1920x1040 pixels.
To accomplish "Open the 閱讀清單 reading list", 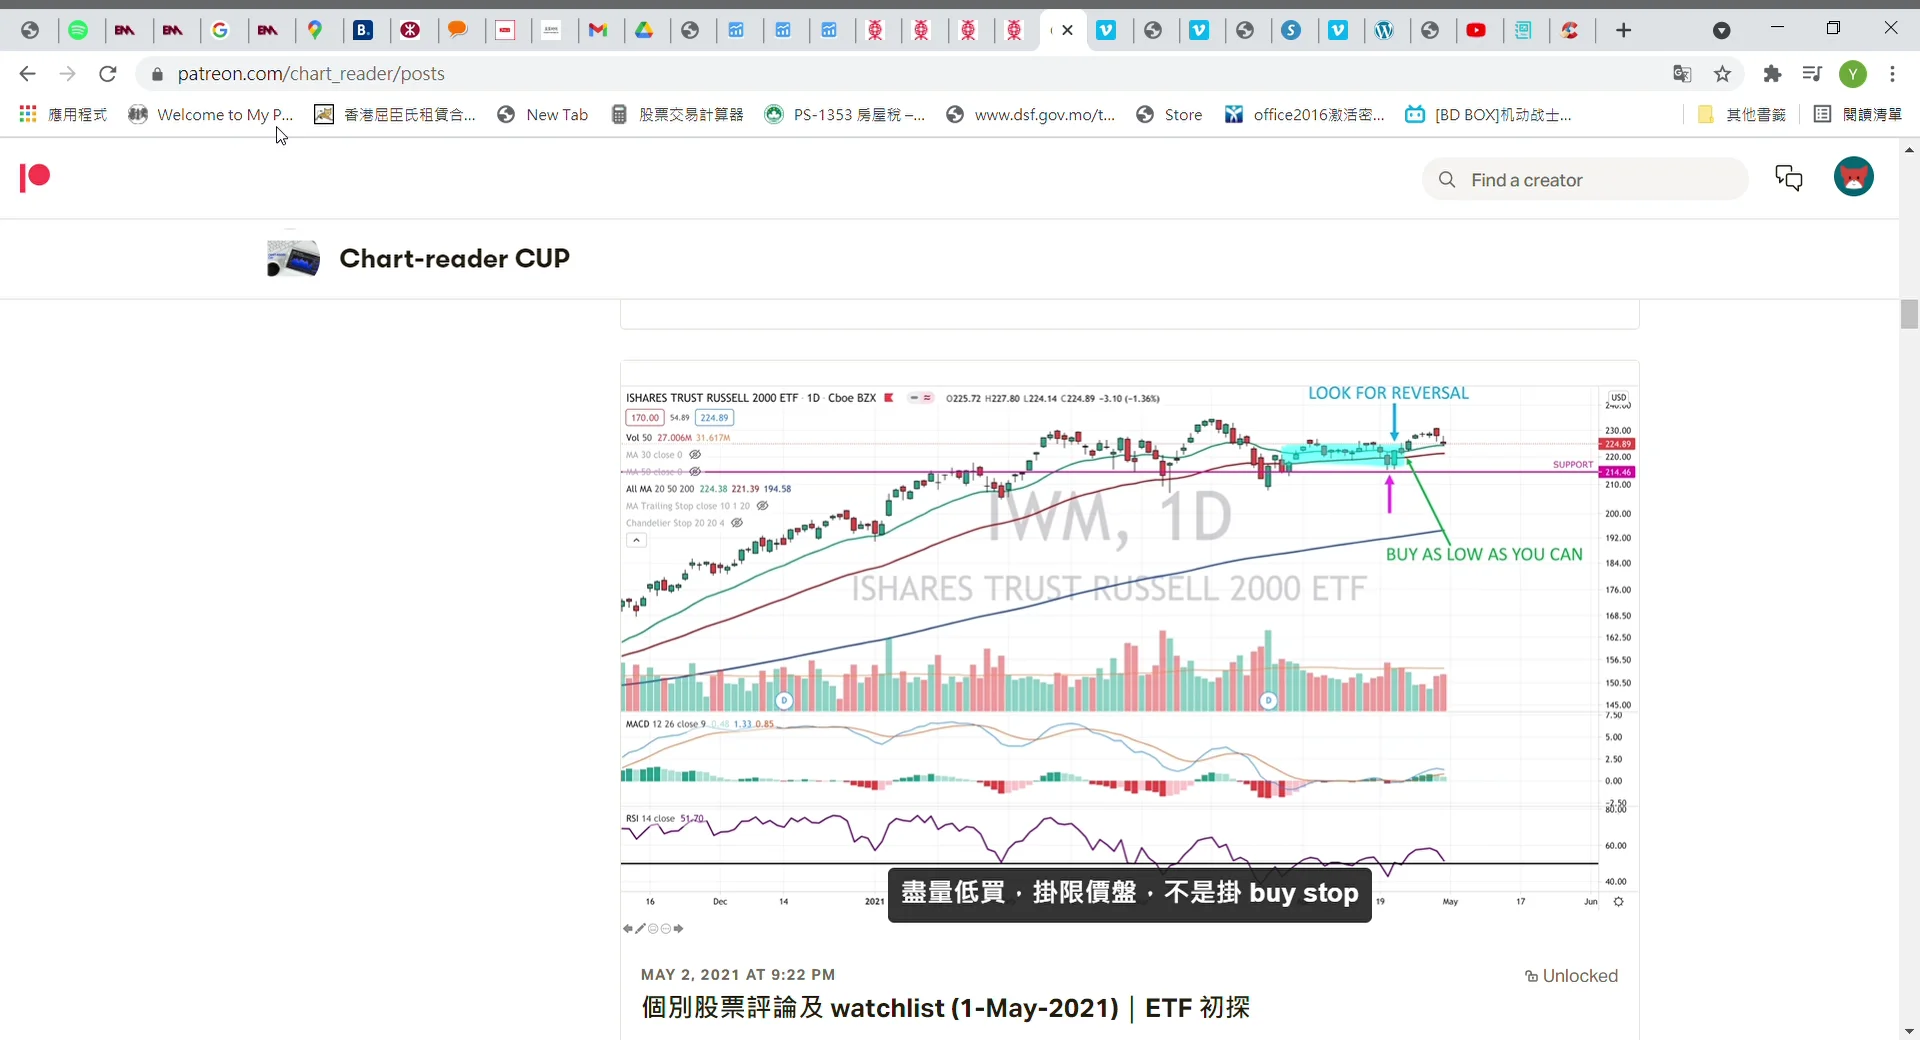I will pyautogui.click(x=1871, y=114).
